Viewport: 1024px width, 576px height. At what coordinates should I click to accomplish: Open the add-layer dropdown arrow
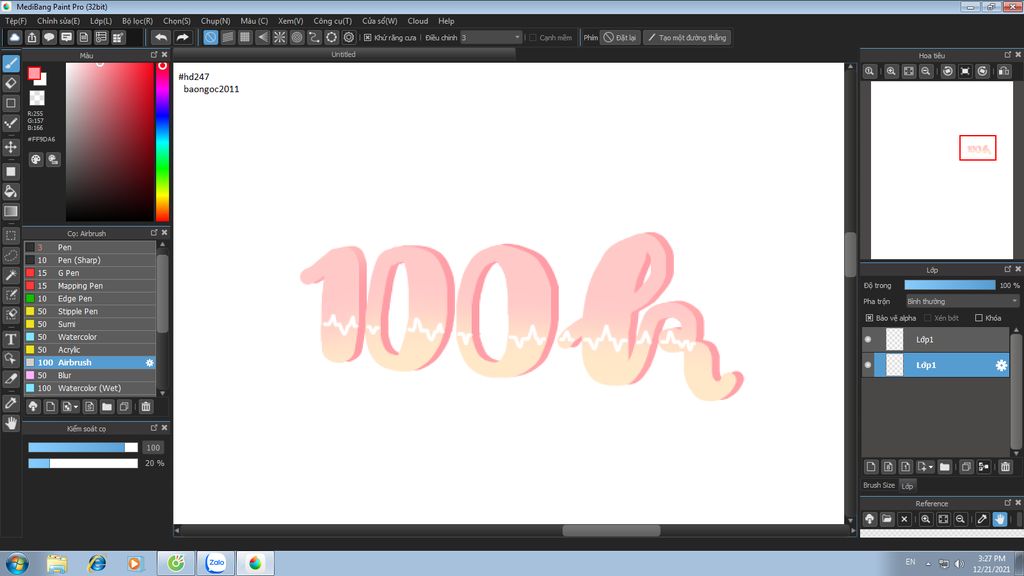click(x=931, y=467)
